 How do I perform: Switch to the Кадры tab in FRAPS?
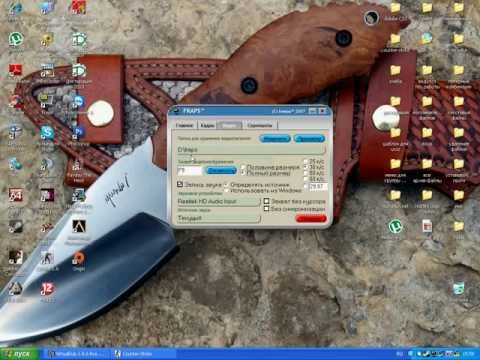[x=207, y=125]
